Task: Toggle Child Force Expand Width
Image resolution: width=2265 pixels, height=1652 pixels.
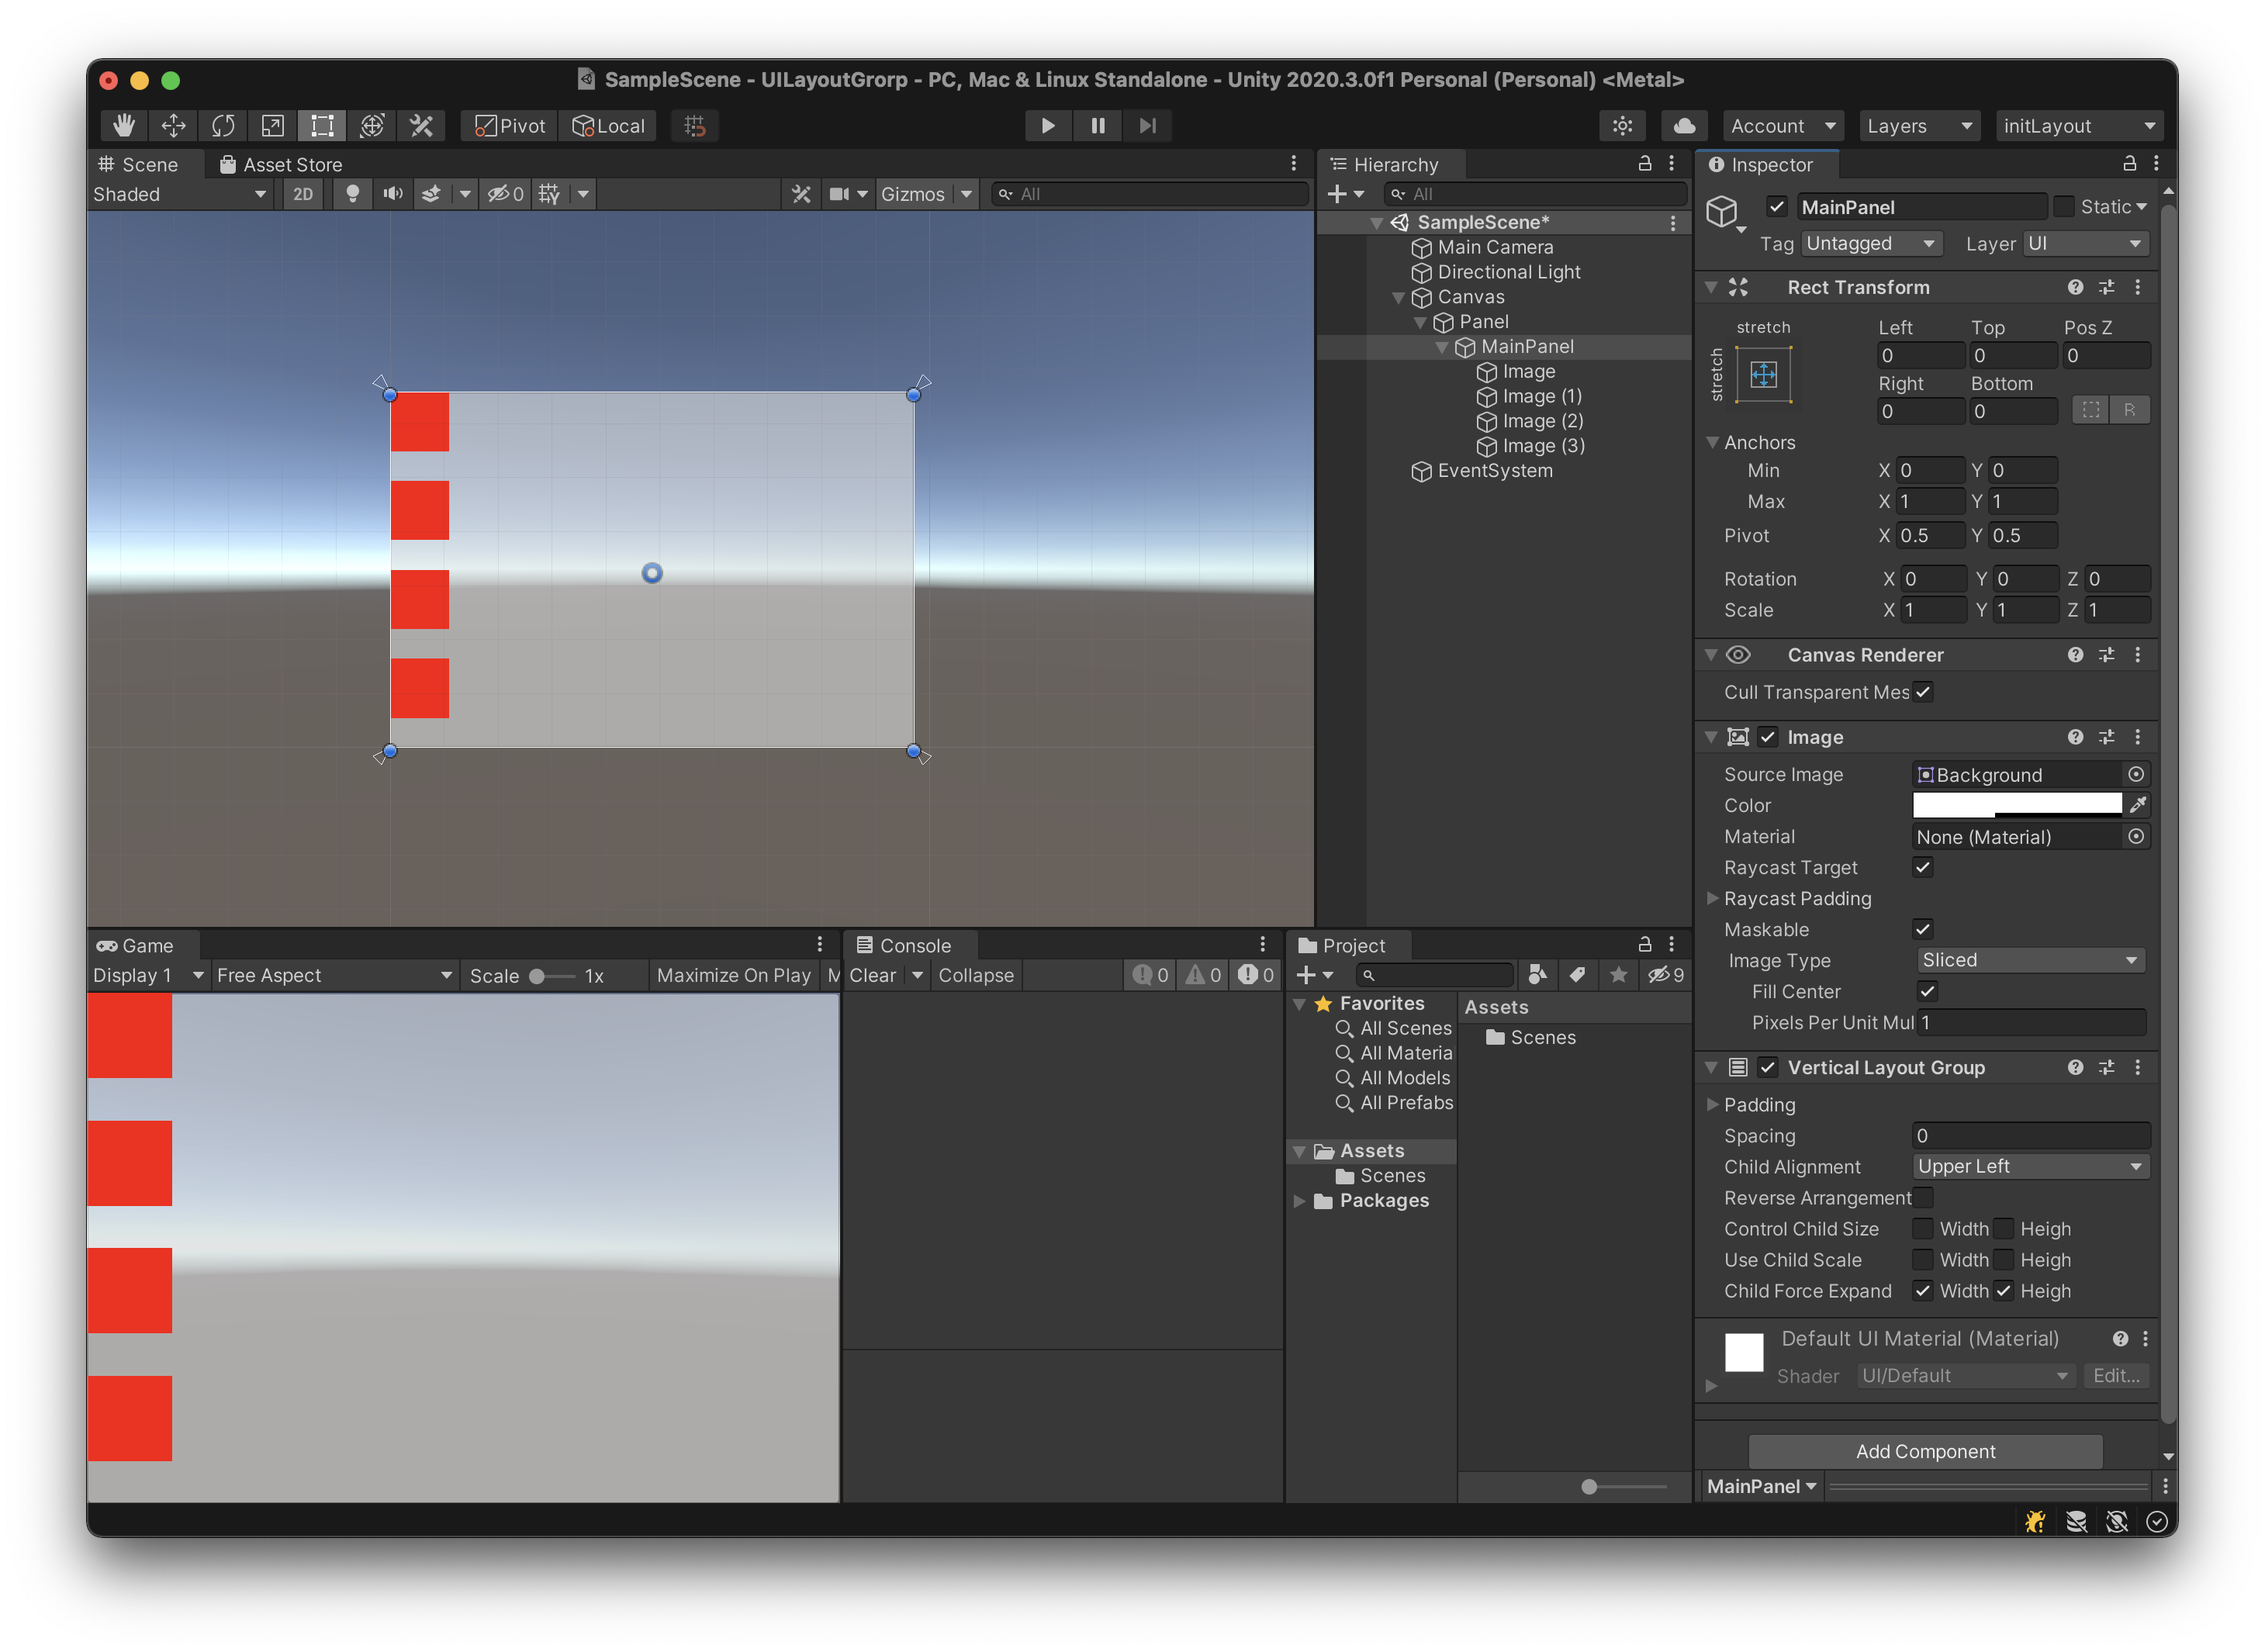Action: coord(1922,1291)
